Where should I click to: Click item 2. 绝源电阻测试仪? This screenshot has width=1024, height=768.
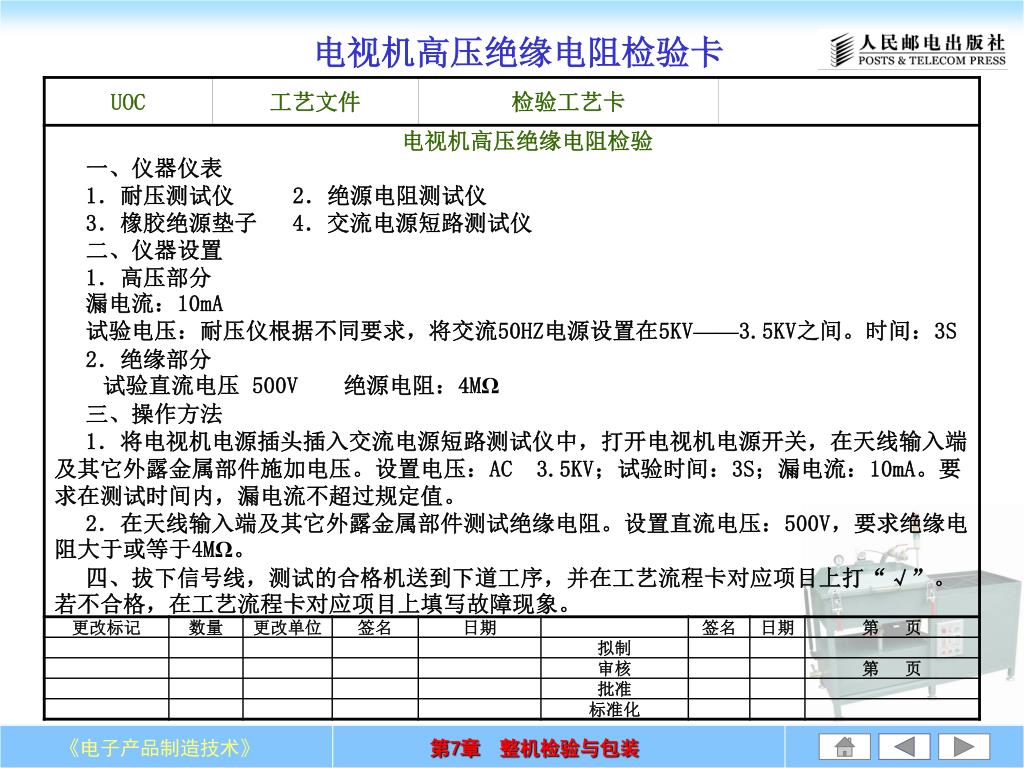tap(389, 195)
